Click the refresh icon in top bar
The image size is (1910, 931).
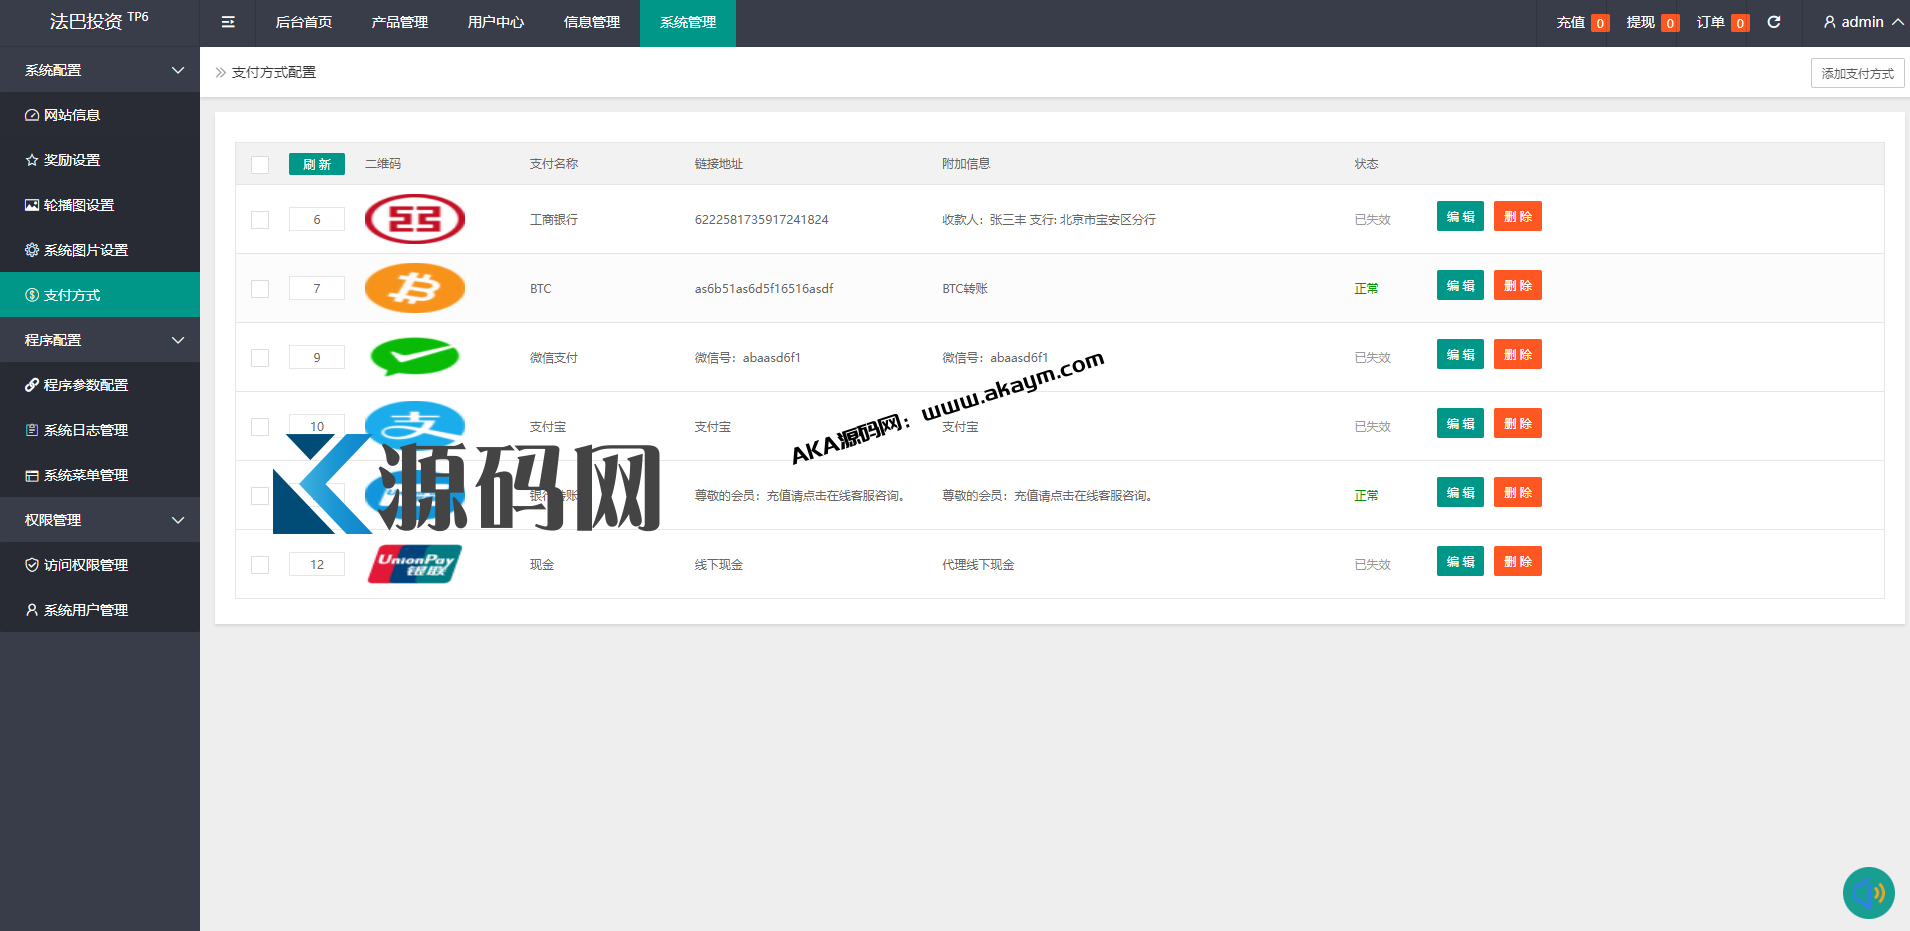pyautogui.click(x=1774, y=22)
